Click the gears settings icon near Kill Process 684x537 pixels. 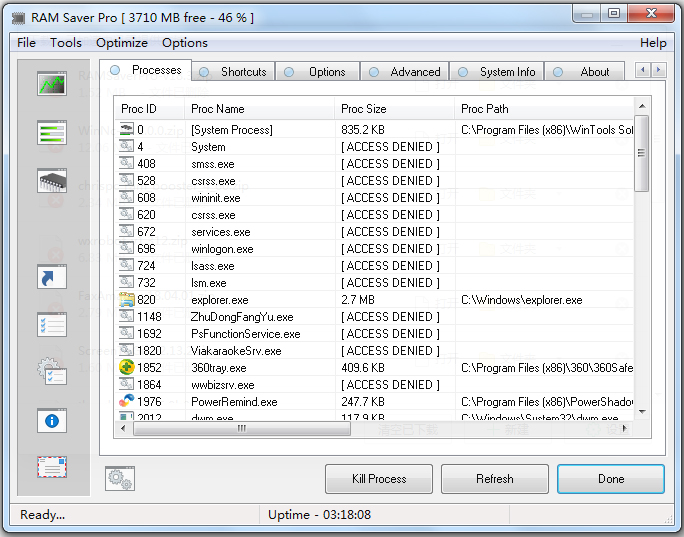pos(120,479)
